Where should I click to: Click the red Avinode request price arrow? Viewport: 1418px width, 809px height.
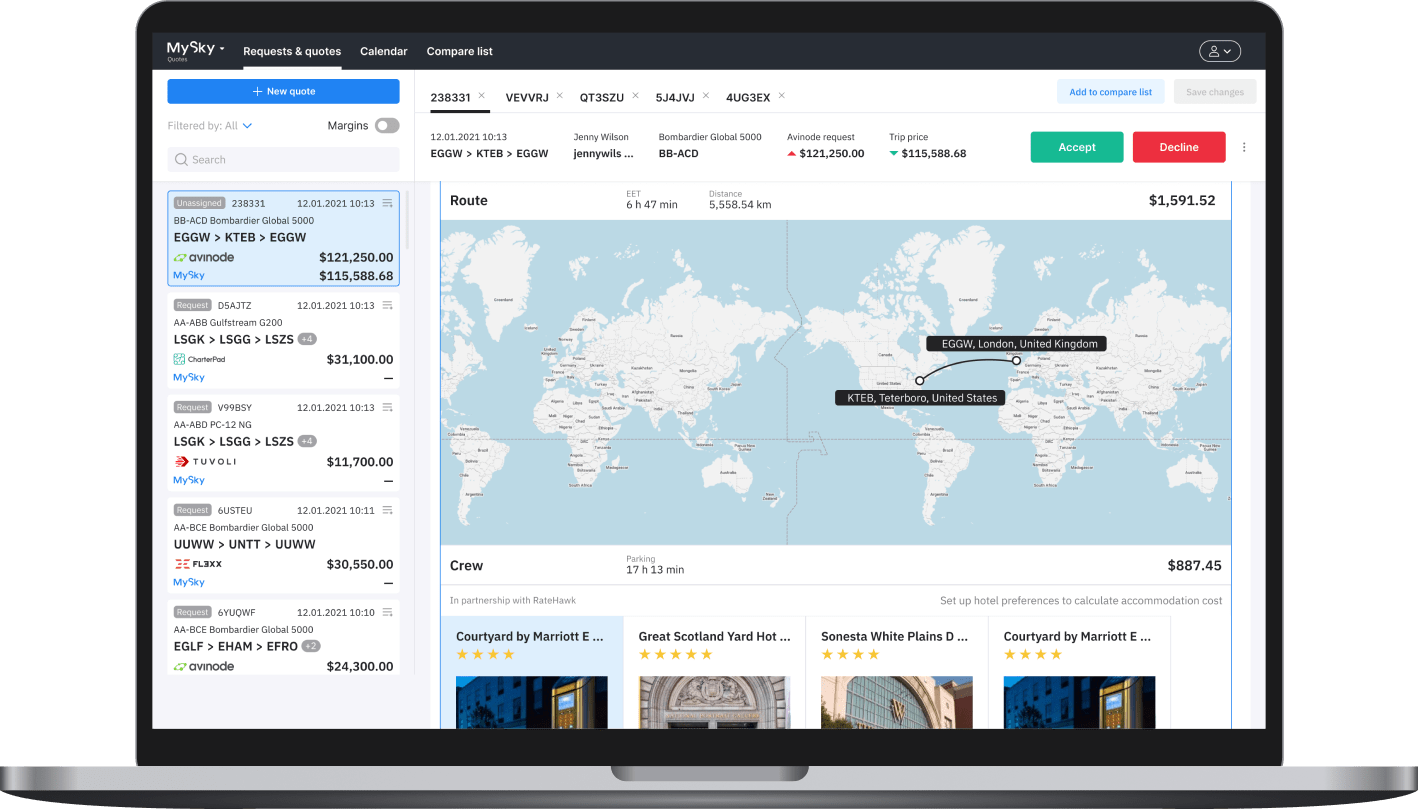(792, 154)
